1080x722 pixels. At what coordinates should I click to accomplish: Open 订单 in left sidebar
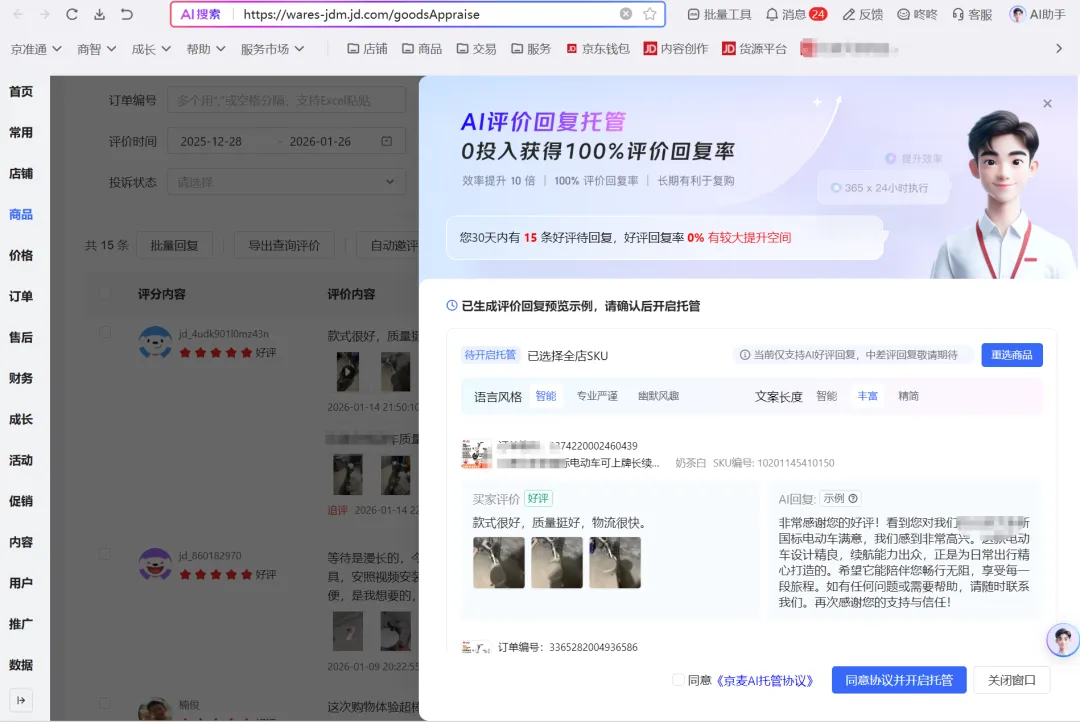click(x=21, y=296)
